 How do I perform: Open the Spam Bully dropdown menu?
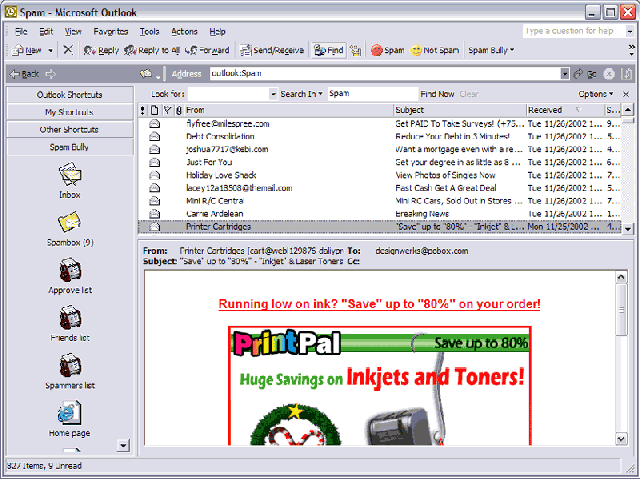tap(491, 50)
